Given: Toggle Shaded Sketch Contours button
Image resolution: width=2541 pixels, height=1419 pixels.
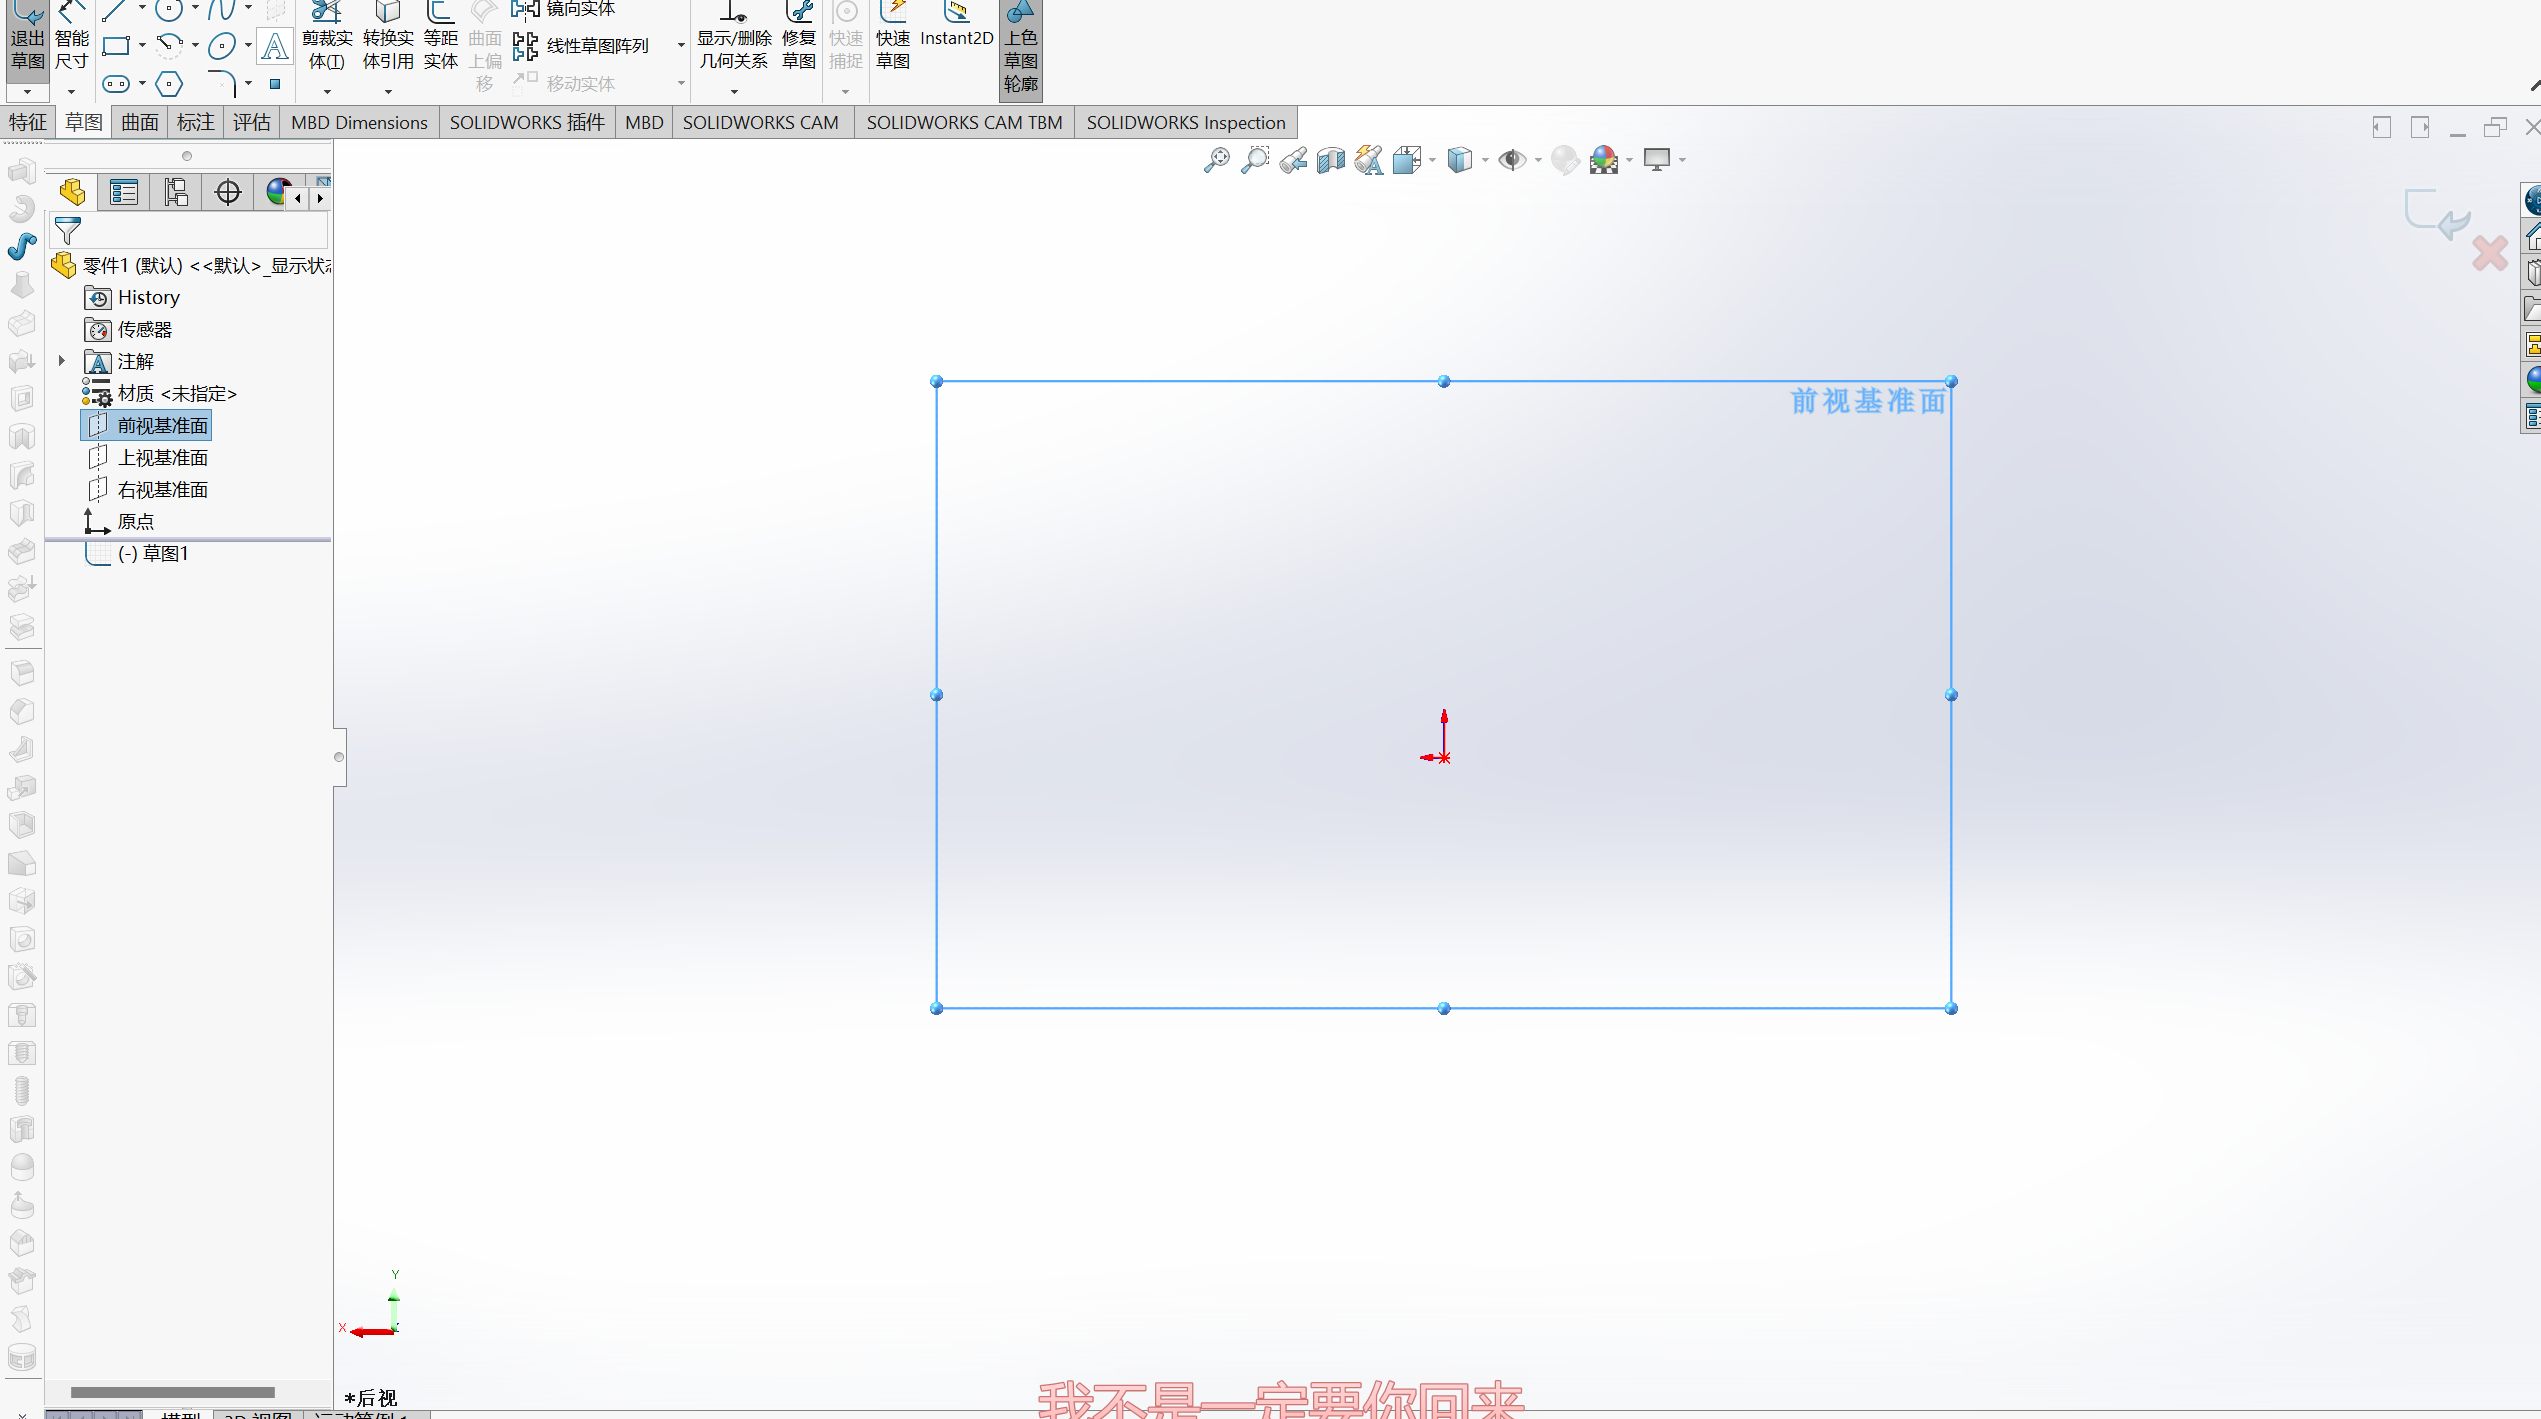Looking at the screenshot, I should [x=1020, y=48].
